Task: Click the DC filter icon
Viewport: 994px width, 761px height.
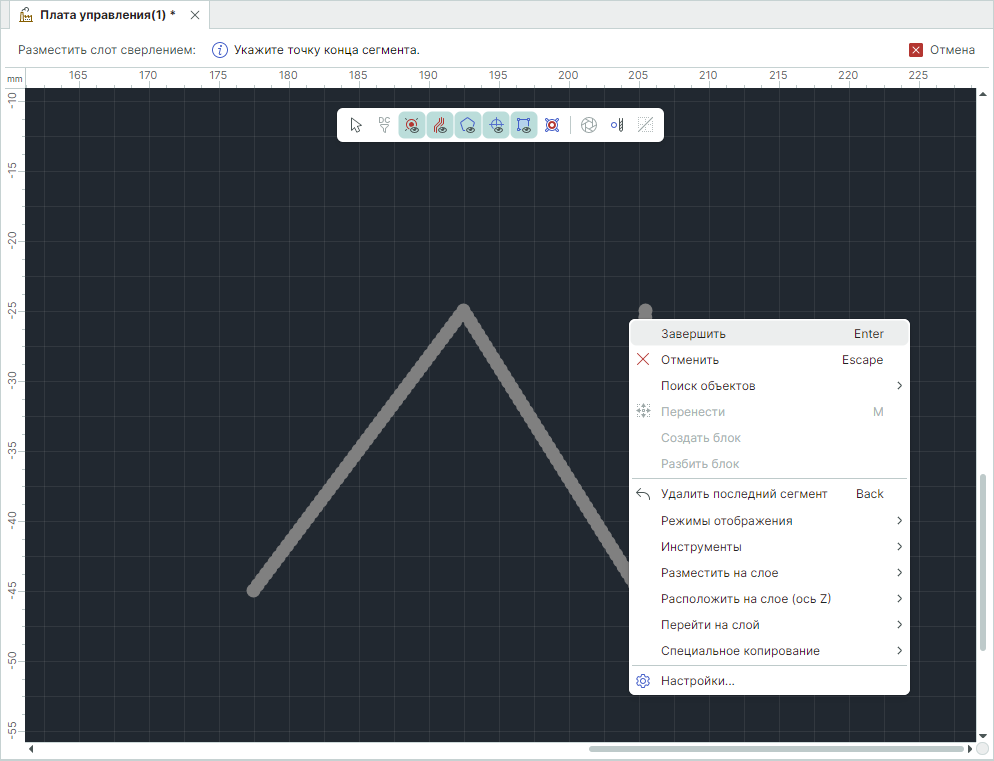Action: 384,125
